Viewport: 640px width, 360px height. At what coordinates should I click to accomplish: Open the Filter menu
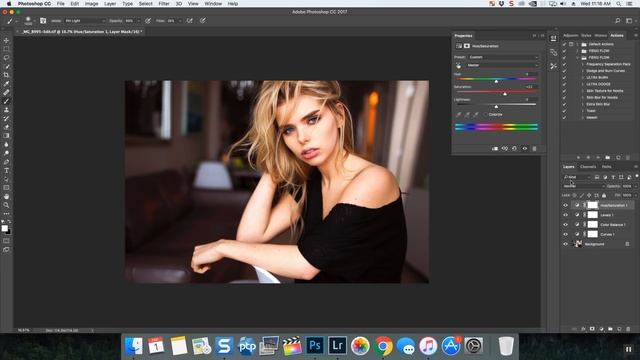[x=164, y=4]
